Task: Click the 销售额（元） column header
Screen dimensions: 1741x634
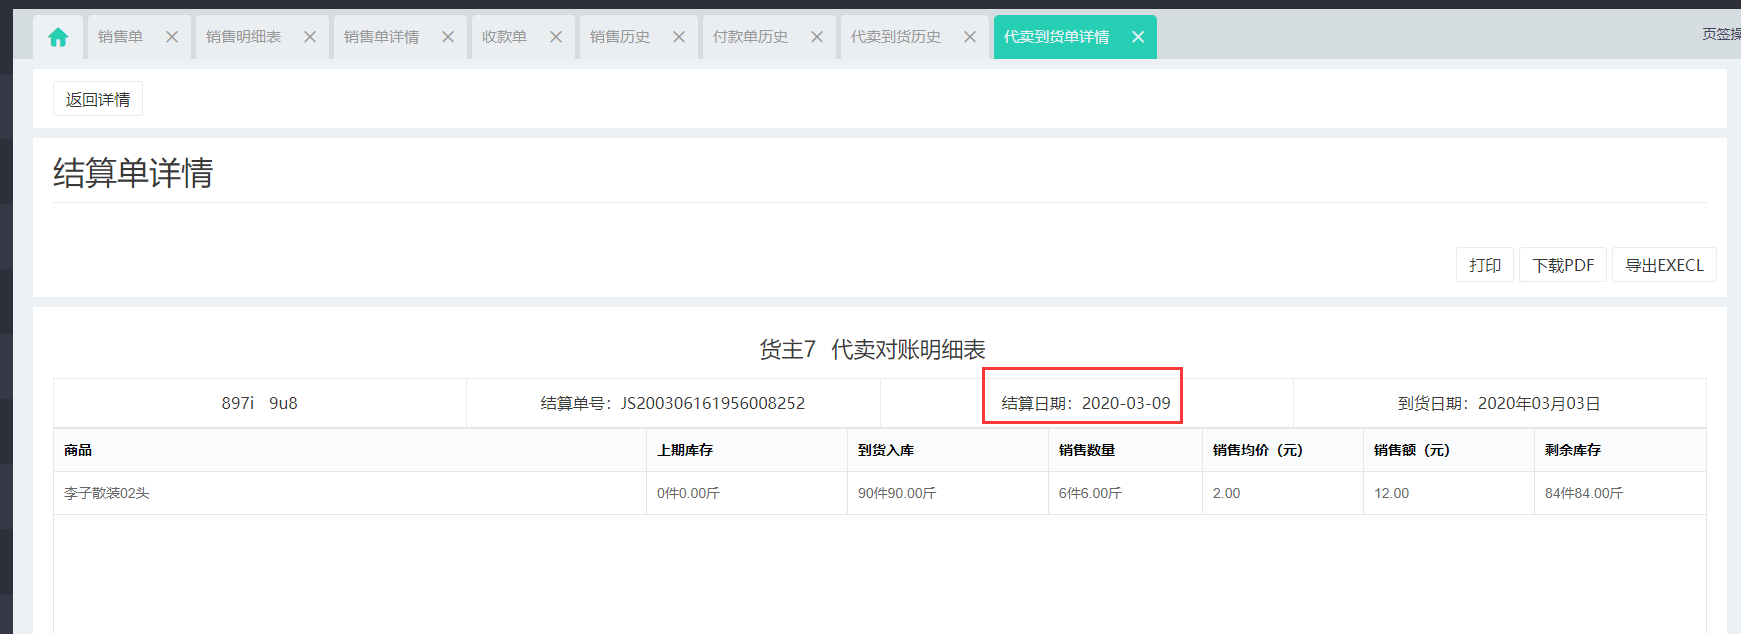Action: (1449, 450)
